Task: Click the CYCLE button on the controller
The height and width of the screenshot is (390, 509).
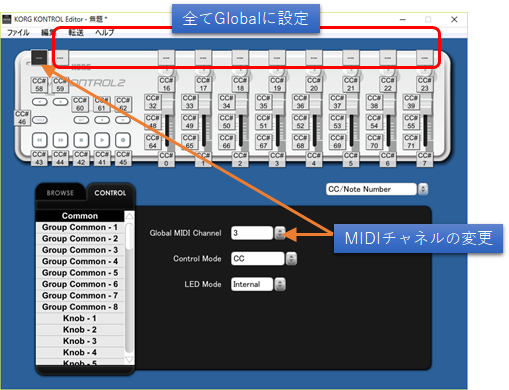Action: (40, 120)
